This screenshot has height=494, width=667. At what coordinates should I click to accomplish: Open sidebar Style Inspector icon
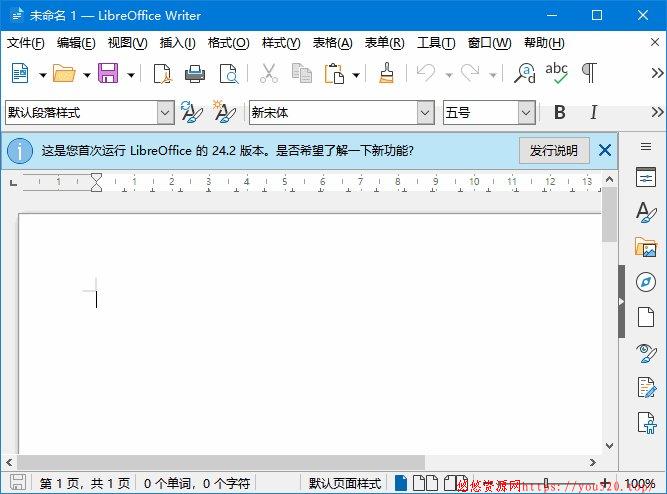tap(646, 353)
